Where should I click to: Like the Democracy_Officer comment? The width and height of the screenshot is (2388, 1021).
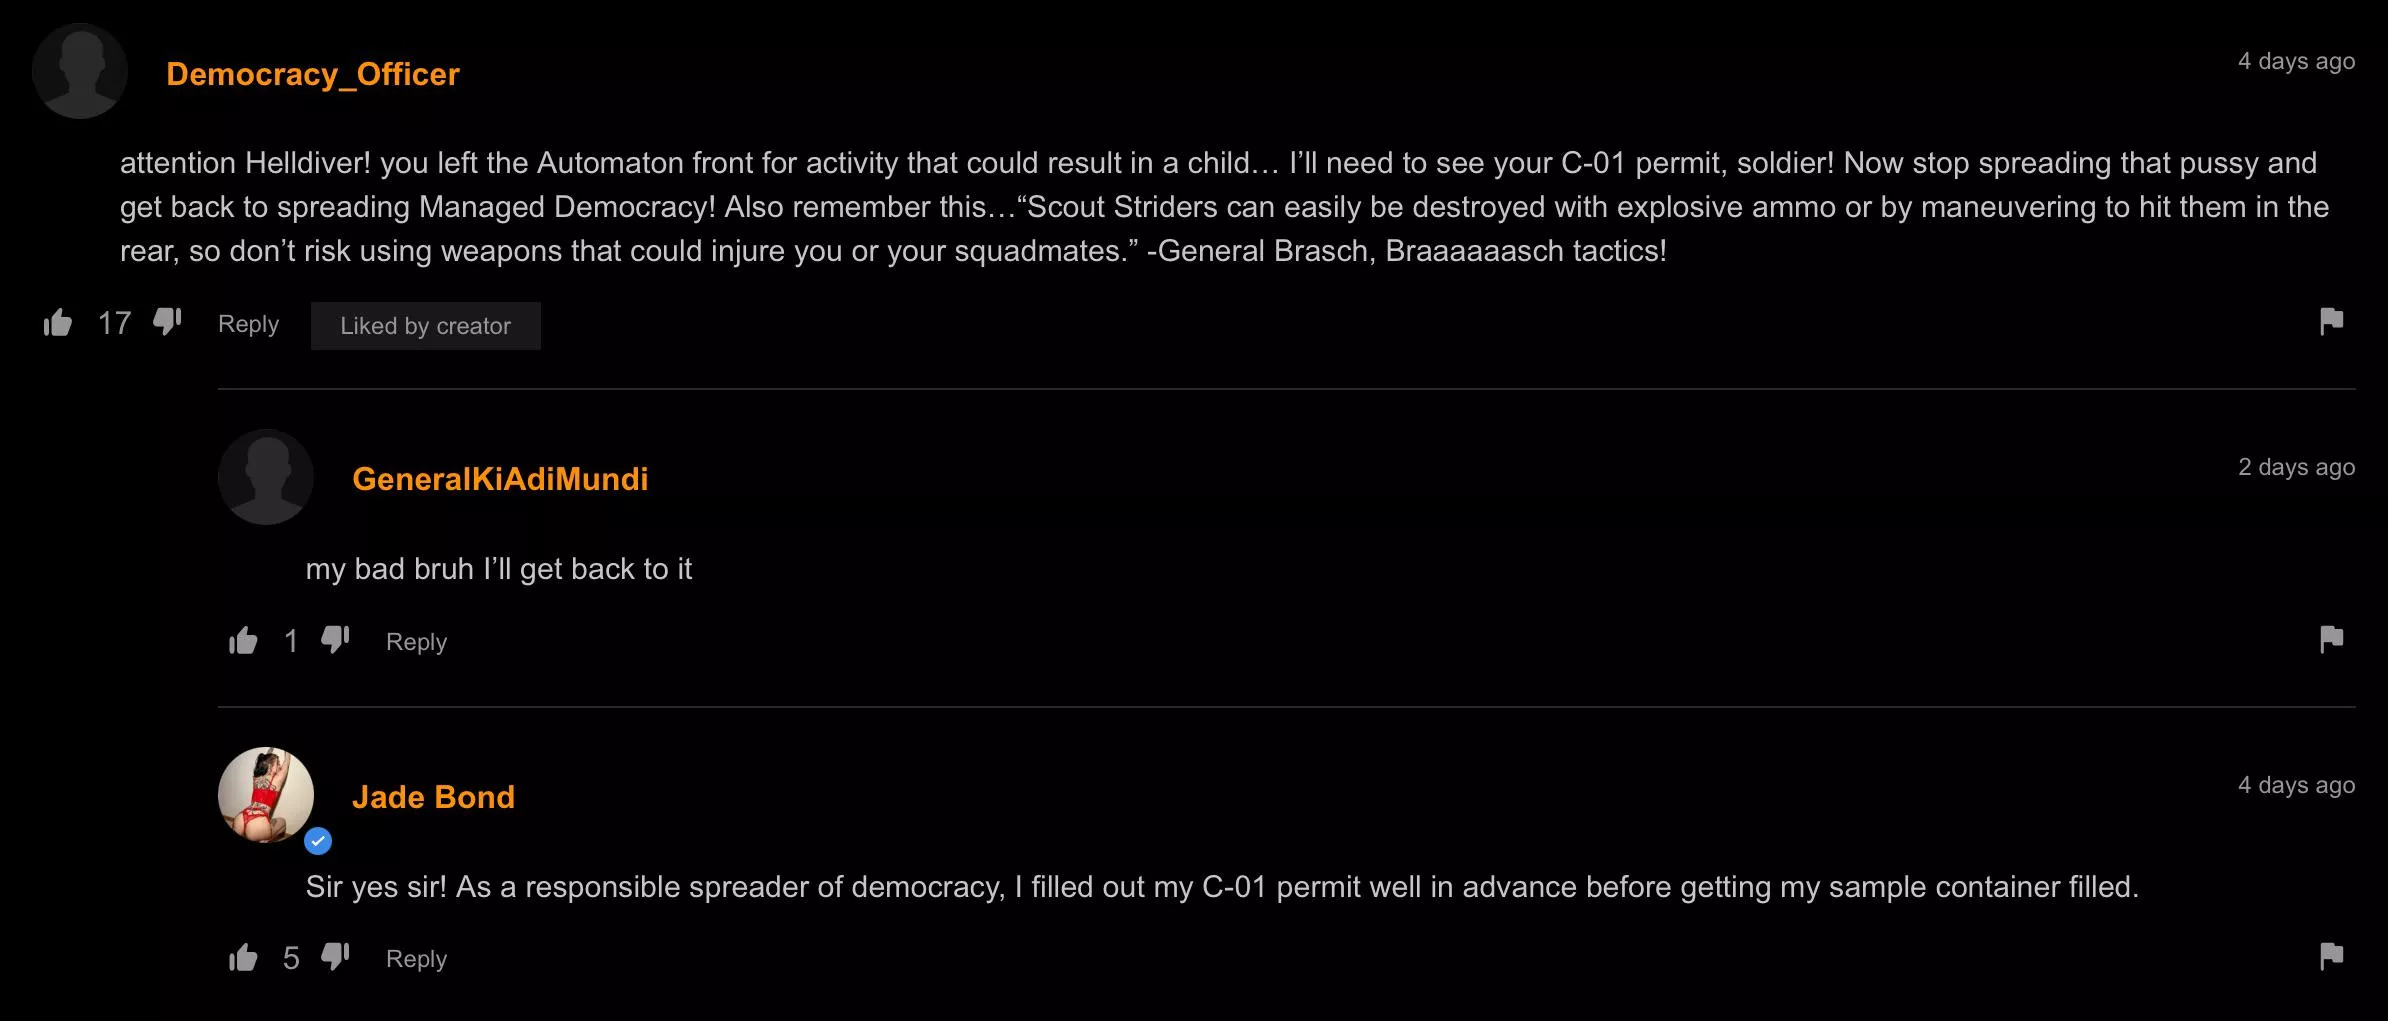pyautogui.click(x=58, y=323)
